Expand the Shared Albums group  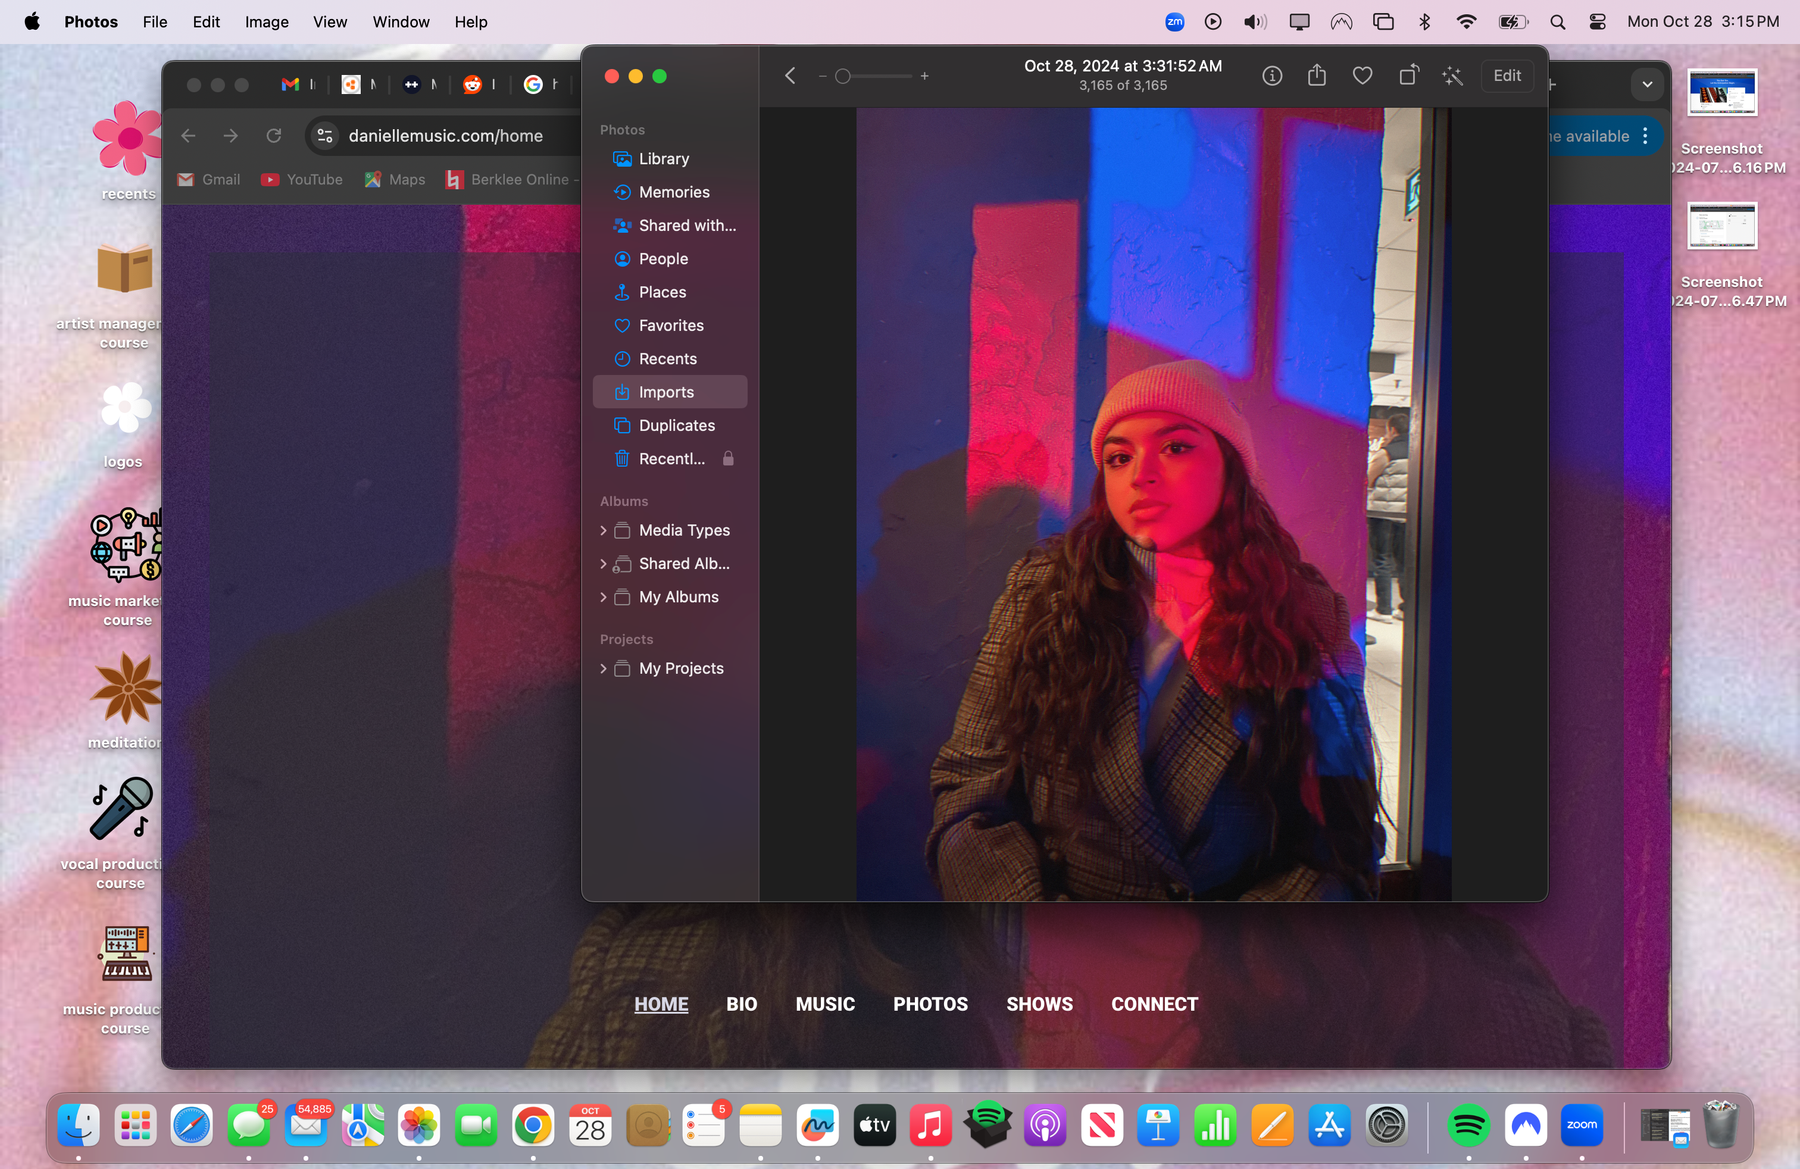click(x=603, y=564)
